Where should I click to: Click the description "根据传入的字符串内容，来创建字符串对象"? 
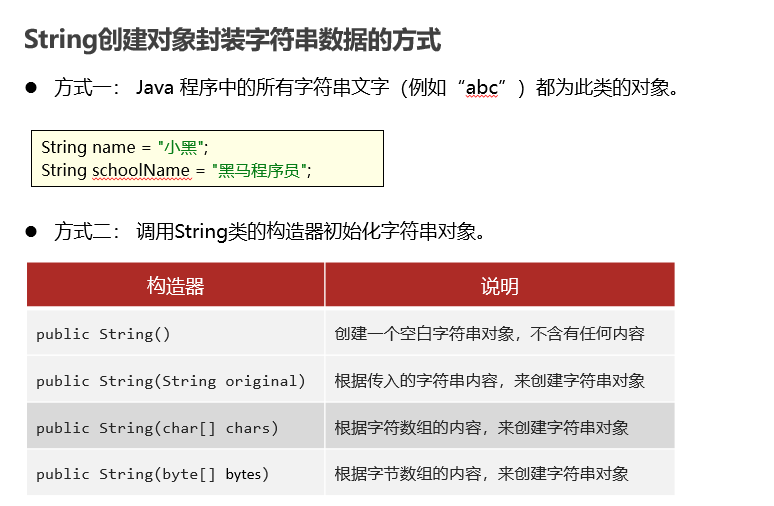[x=490, y=381]
